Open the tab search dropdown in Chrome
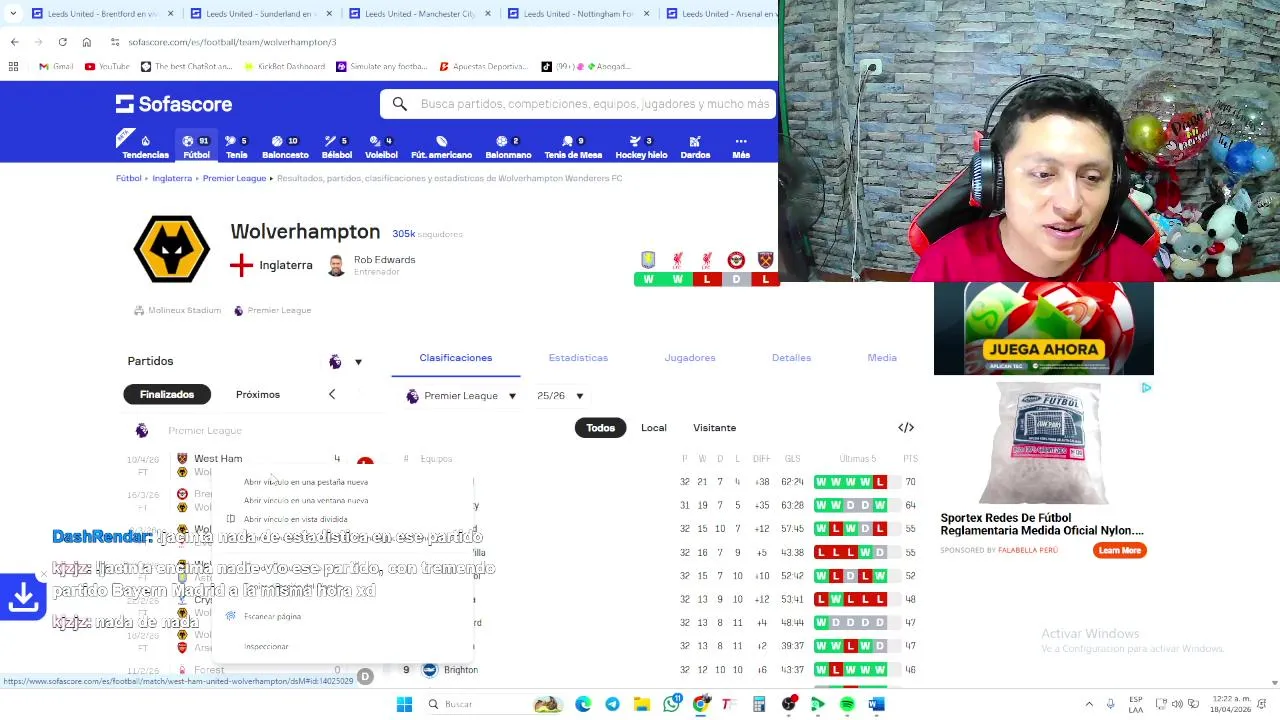This screenshot has height=720, width=1280. [x=13, y=14]
